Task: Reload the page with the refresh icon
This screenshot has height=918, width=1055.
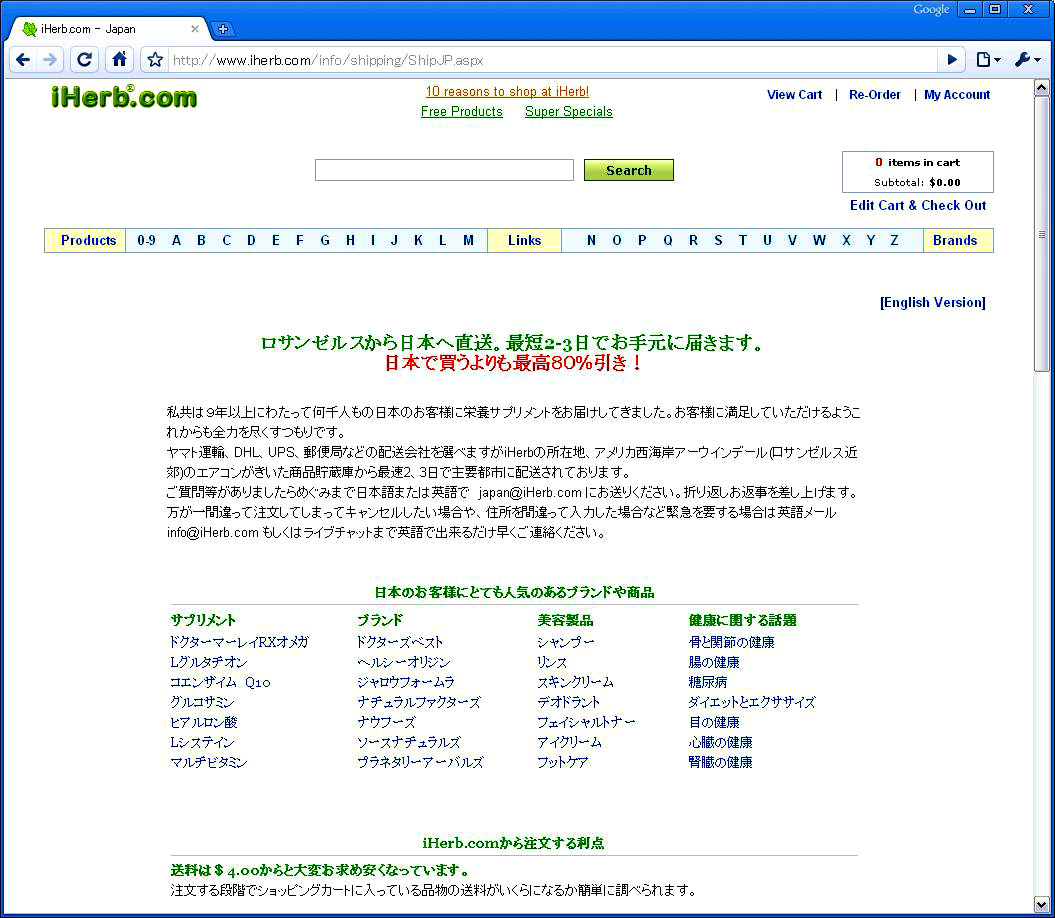Action: click(84, 60)
